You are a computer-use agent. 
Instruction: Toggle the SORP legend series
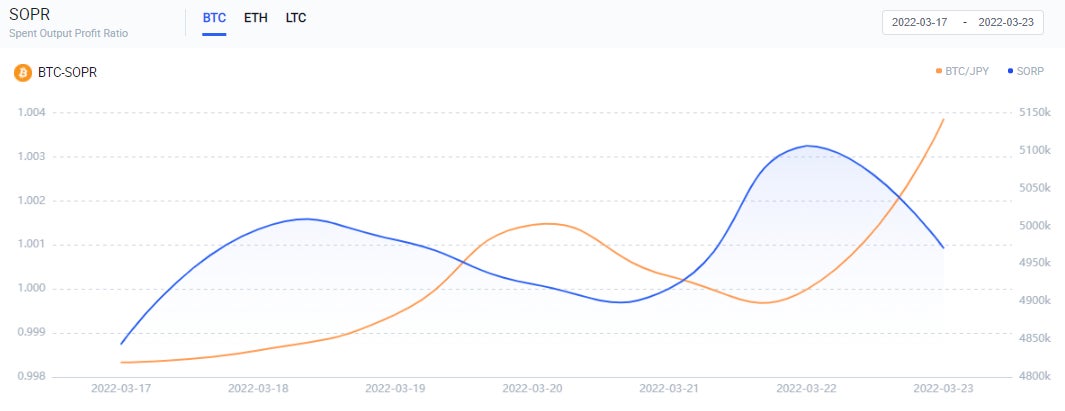pos(1026,71)
